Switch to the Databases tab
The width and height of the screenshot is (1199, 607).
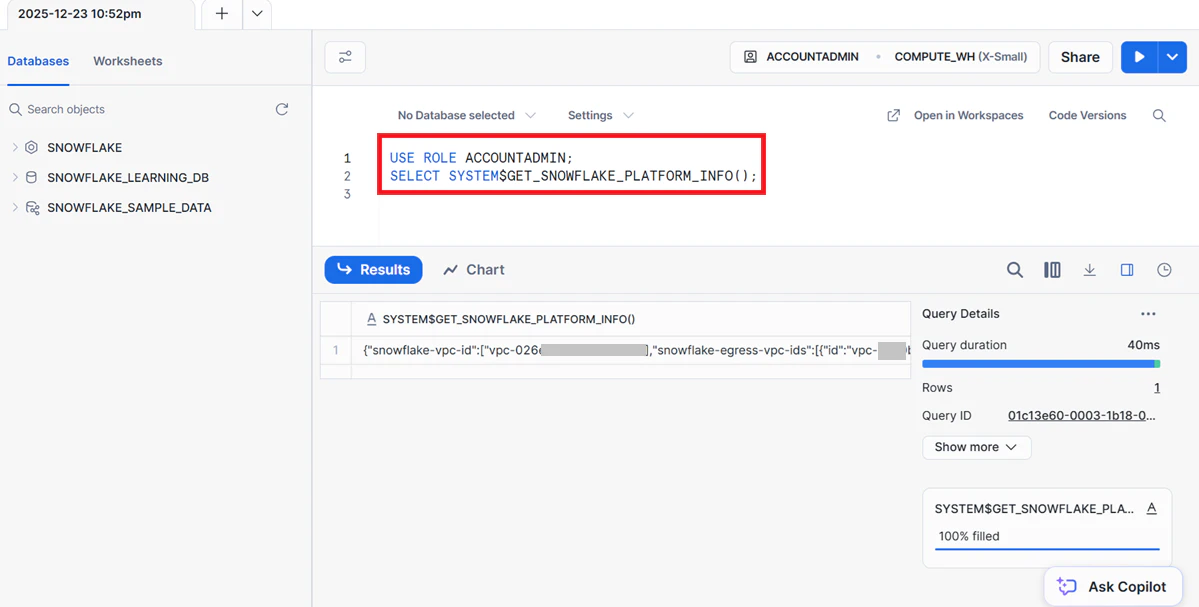[38, 61]
